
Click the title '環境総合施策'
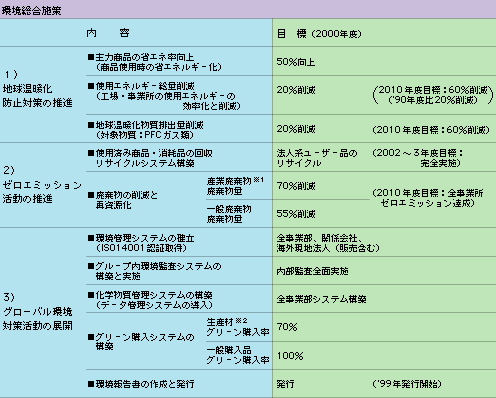click(31, 10)
